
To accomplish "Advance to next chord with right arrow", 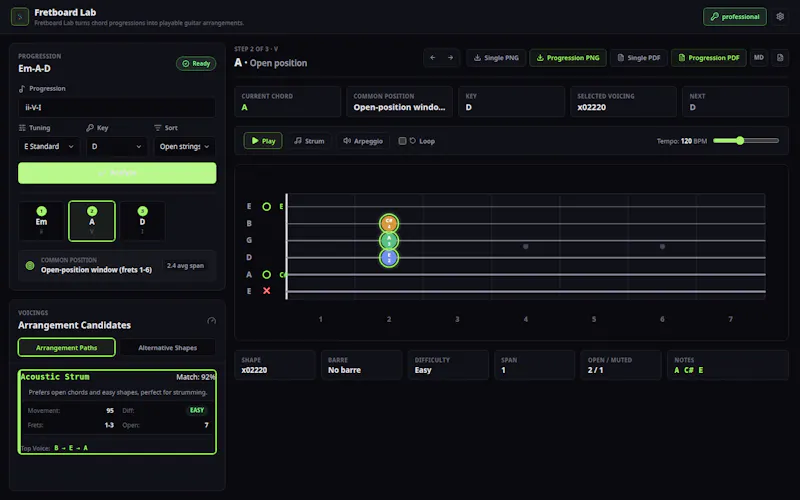I will click(x=450, y=58).
